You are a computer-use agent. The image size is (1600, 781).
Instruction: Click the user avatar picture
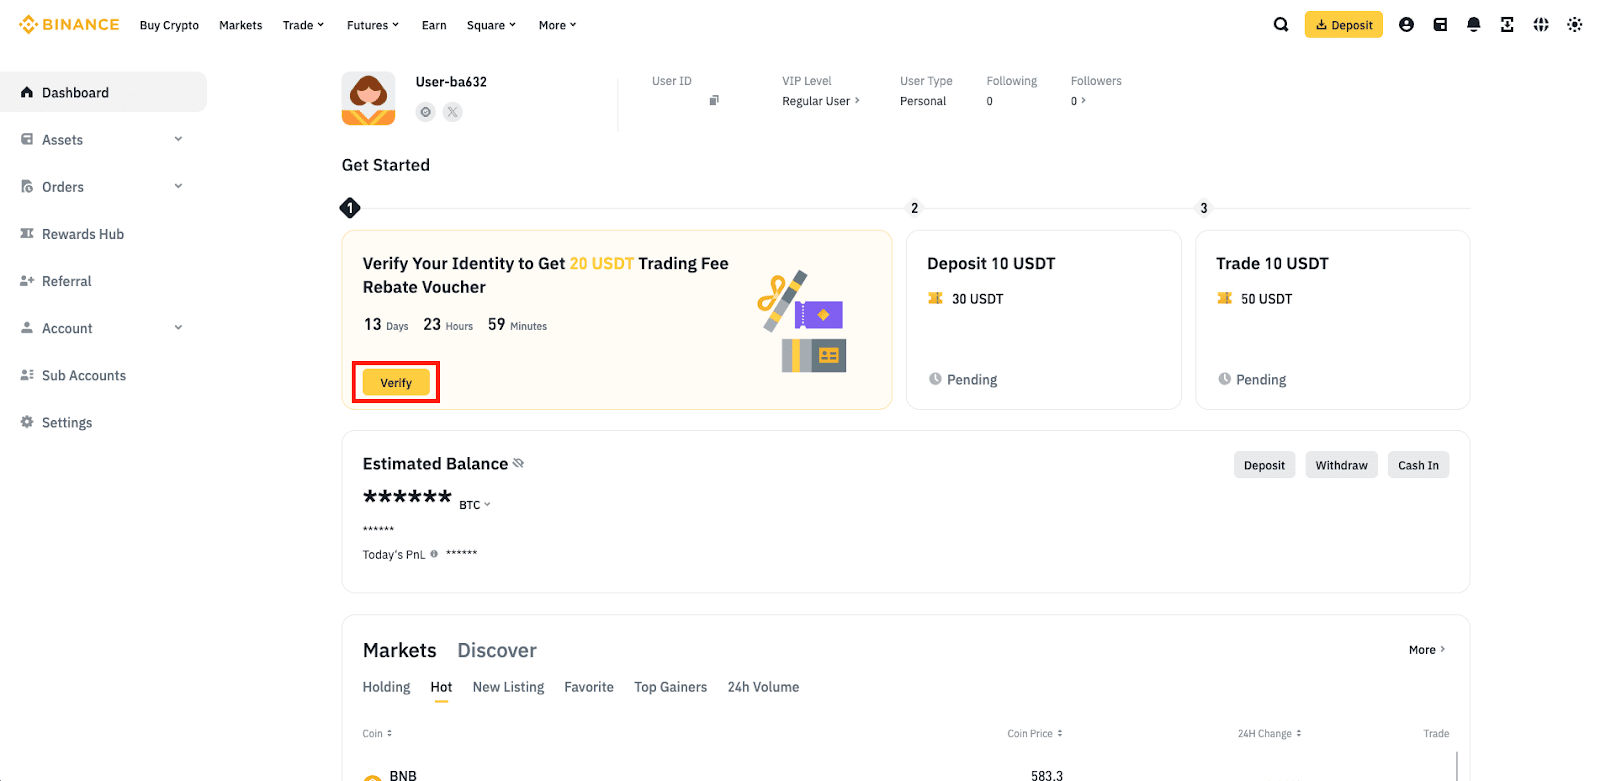pyautogui.click(x=369, y=99)
